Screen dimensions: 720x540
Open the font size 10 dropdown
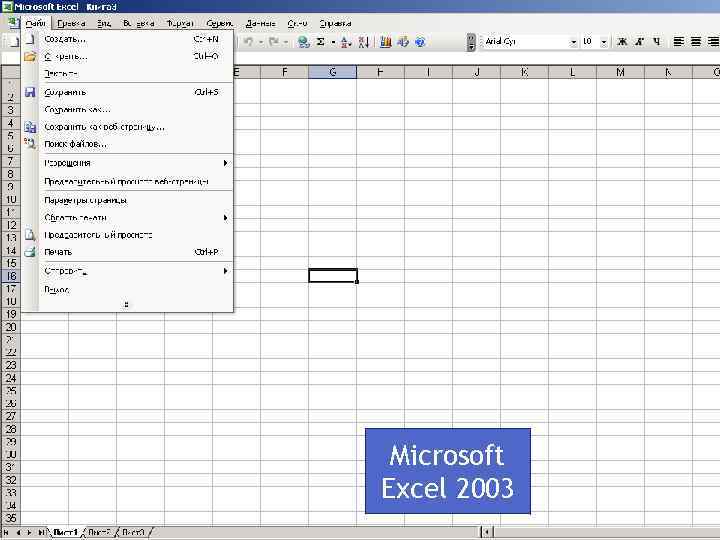604,42
